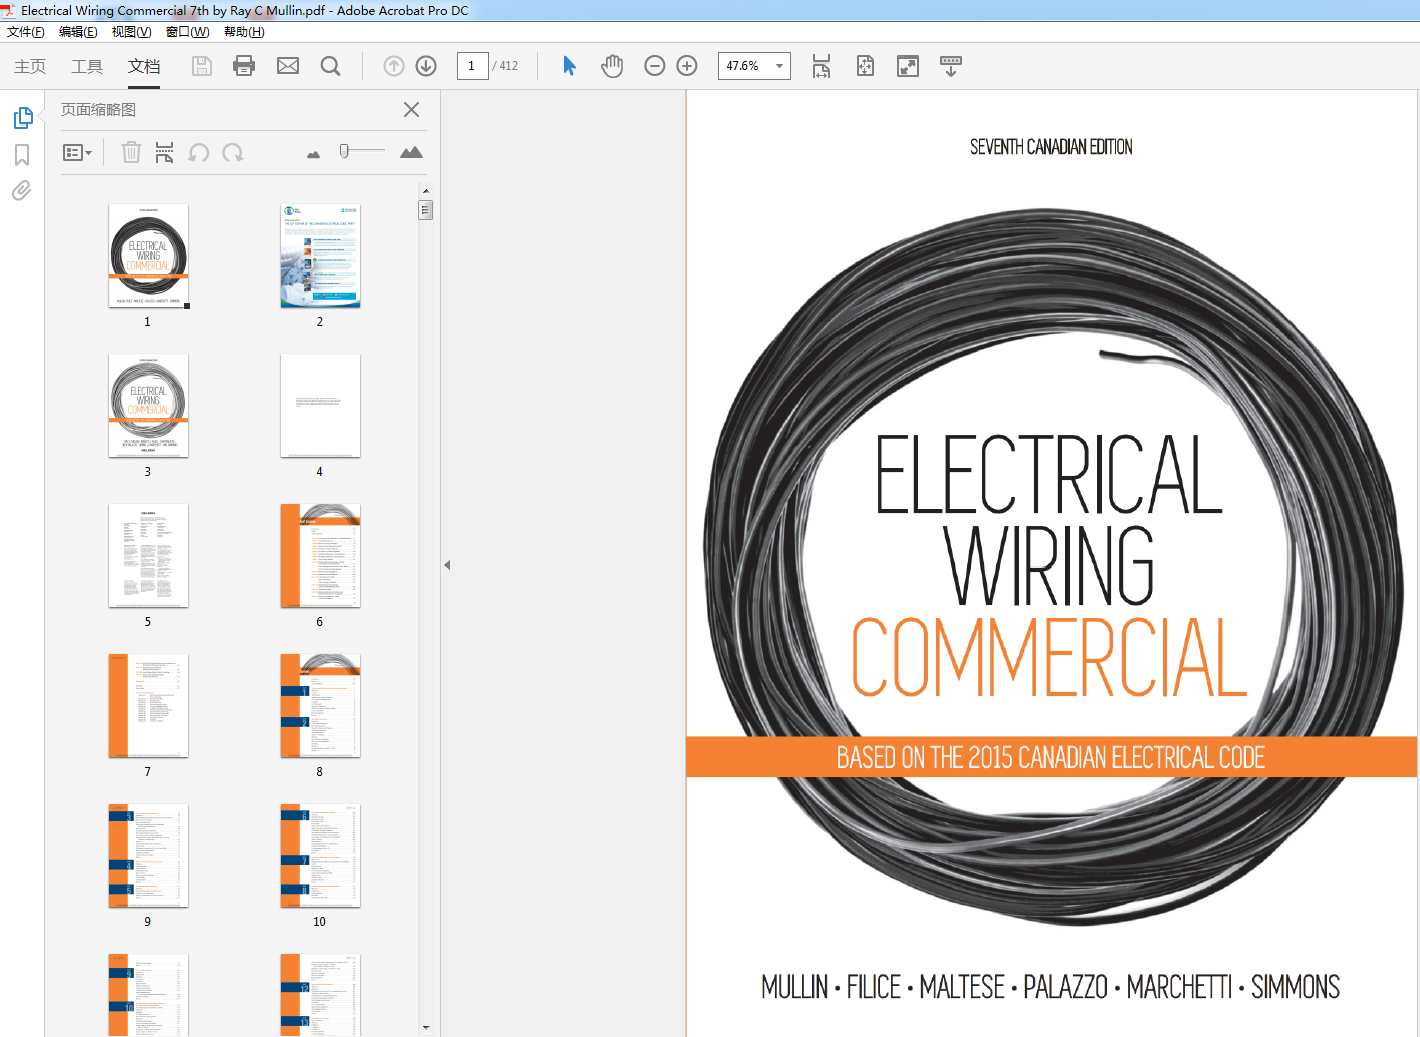Viewport: 1420px width, 1037px height.
Task: Open the 文件(F) menu
Action: click(26, 32)
